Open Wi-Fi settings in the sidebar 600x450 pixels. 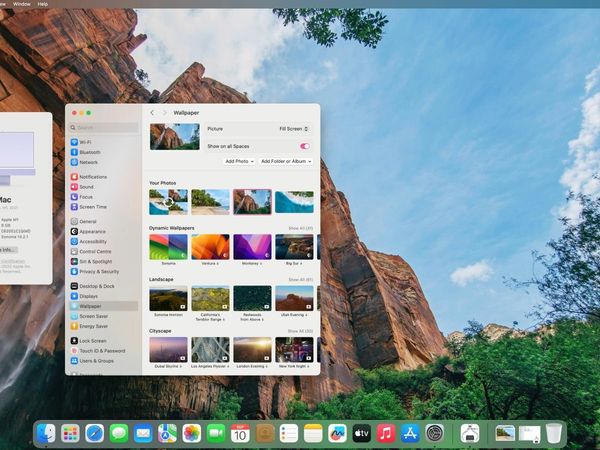click(x=81, y=142)
